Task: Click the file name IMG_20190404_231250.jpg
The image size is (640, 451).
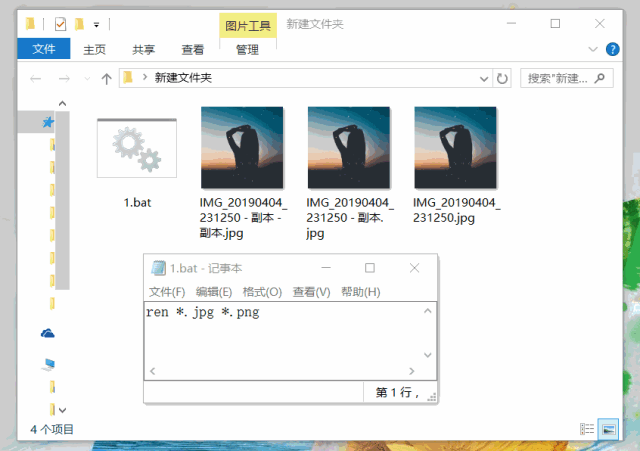Action: pyautogui.click(x=456, y=210)
